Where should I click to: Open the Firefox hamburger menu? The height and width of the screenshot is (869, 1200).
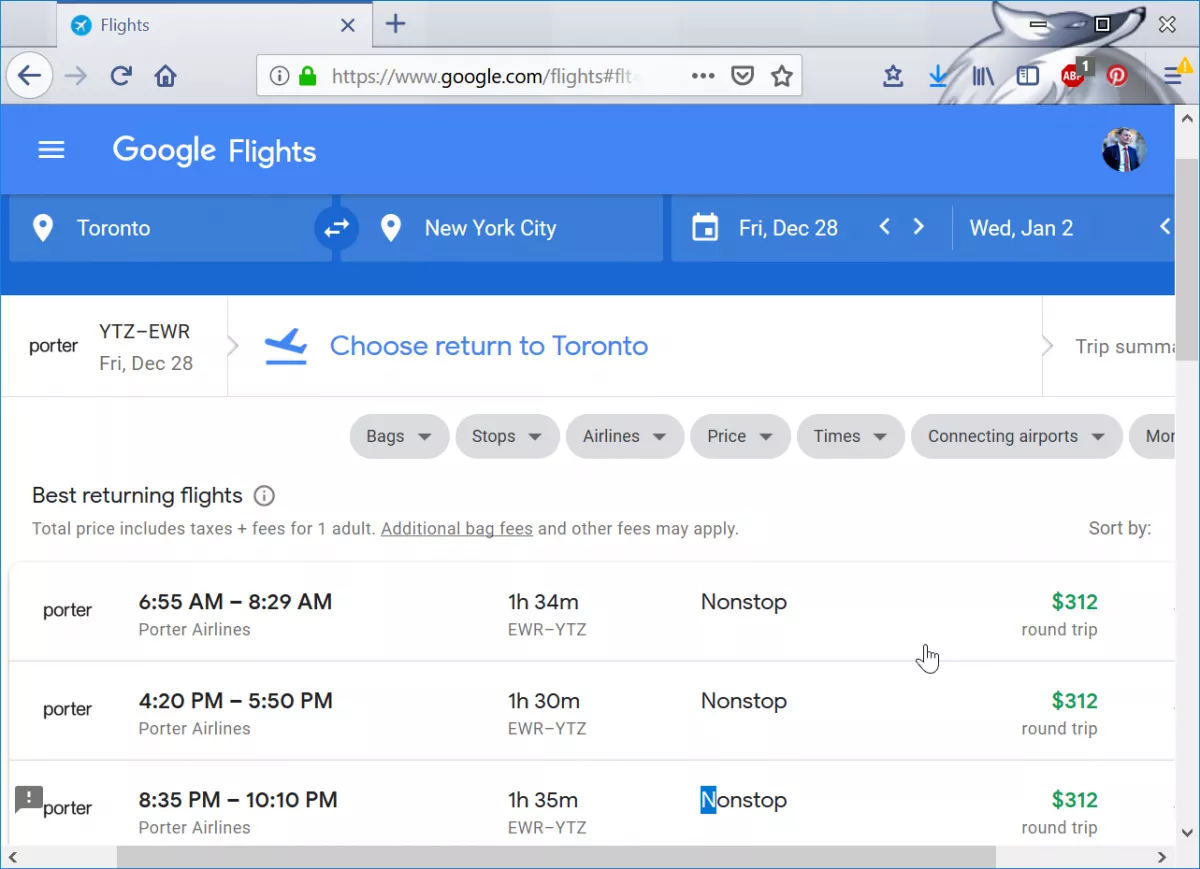pos(1175,74)
